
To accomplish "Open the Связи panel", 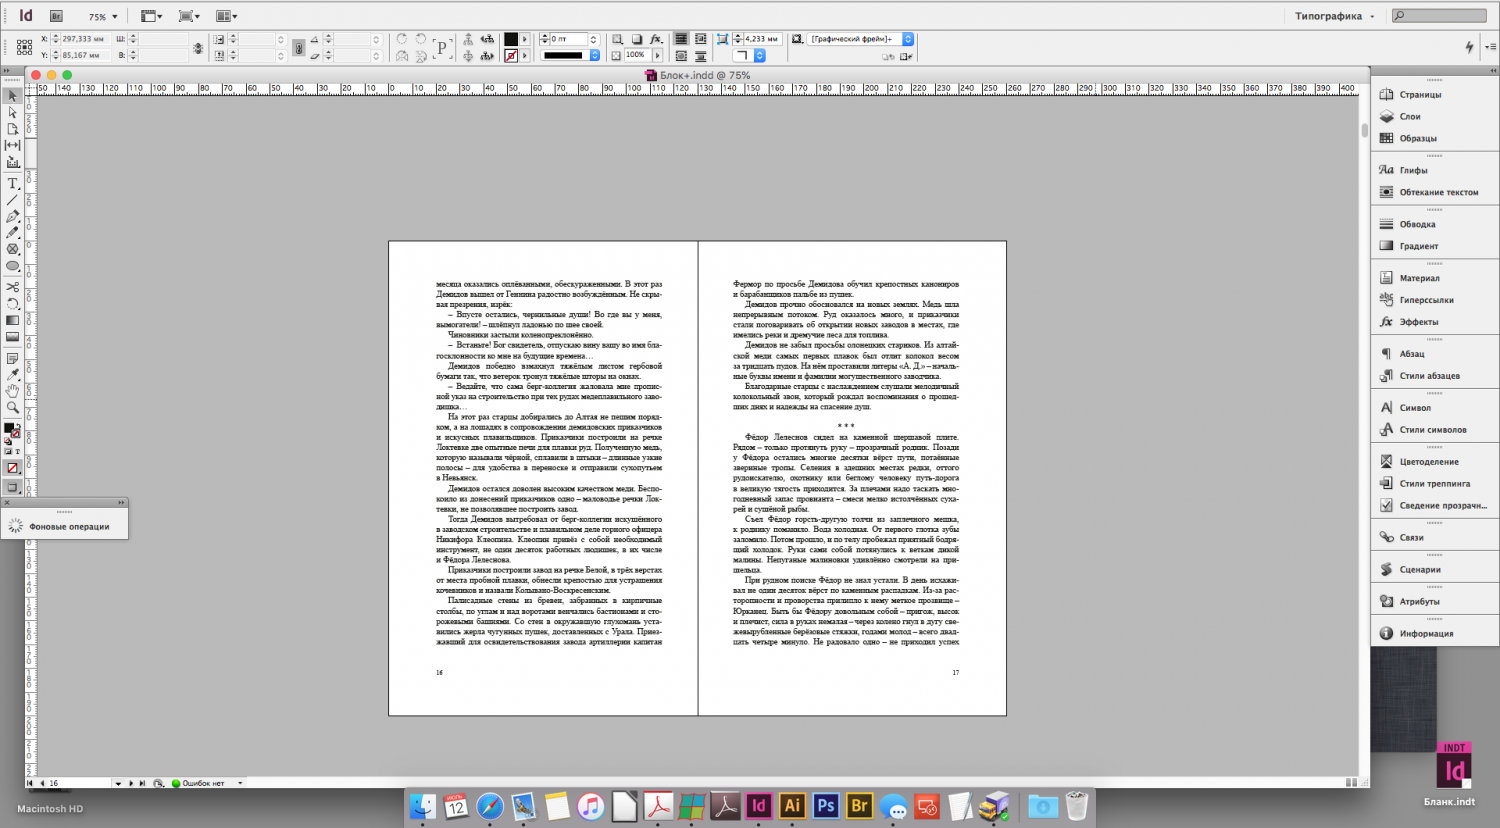I will [1411, 538].
